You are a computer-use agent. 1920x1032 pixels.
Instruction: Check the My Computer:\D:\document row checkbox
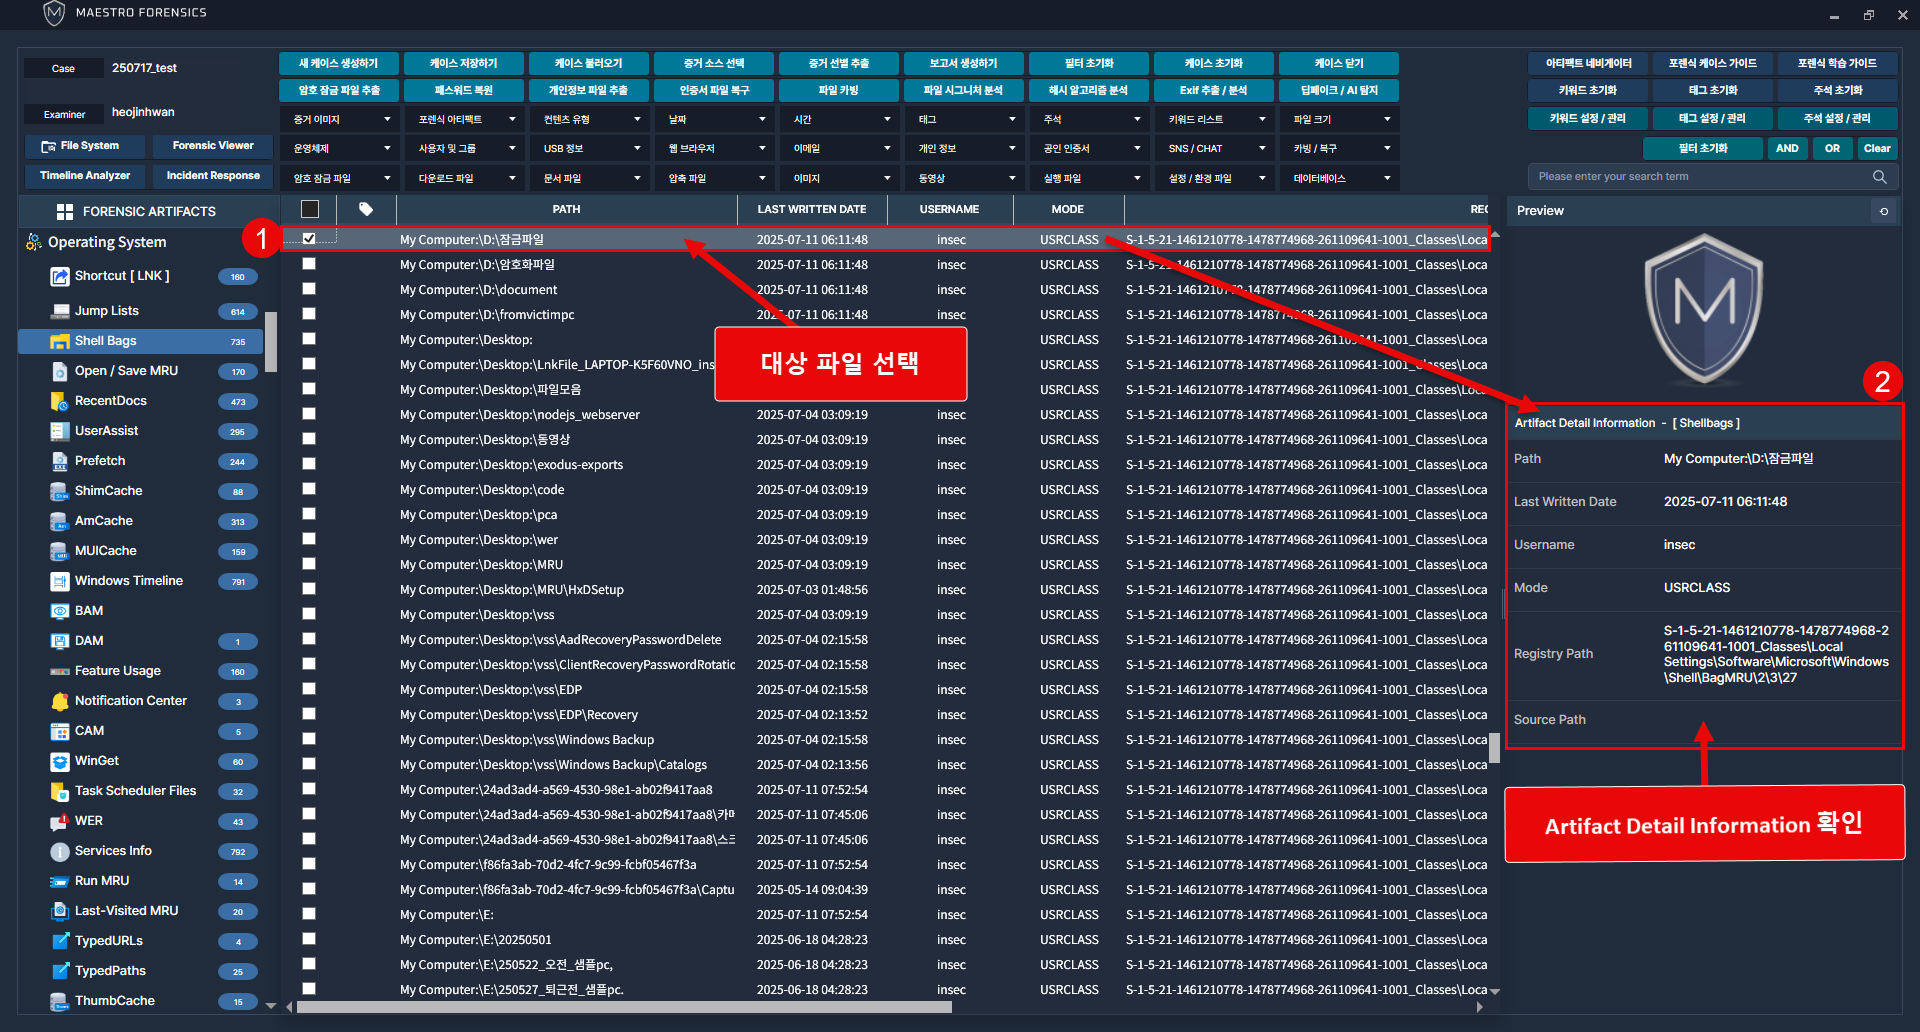click(309, 289)
